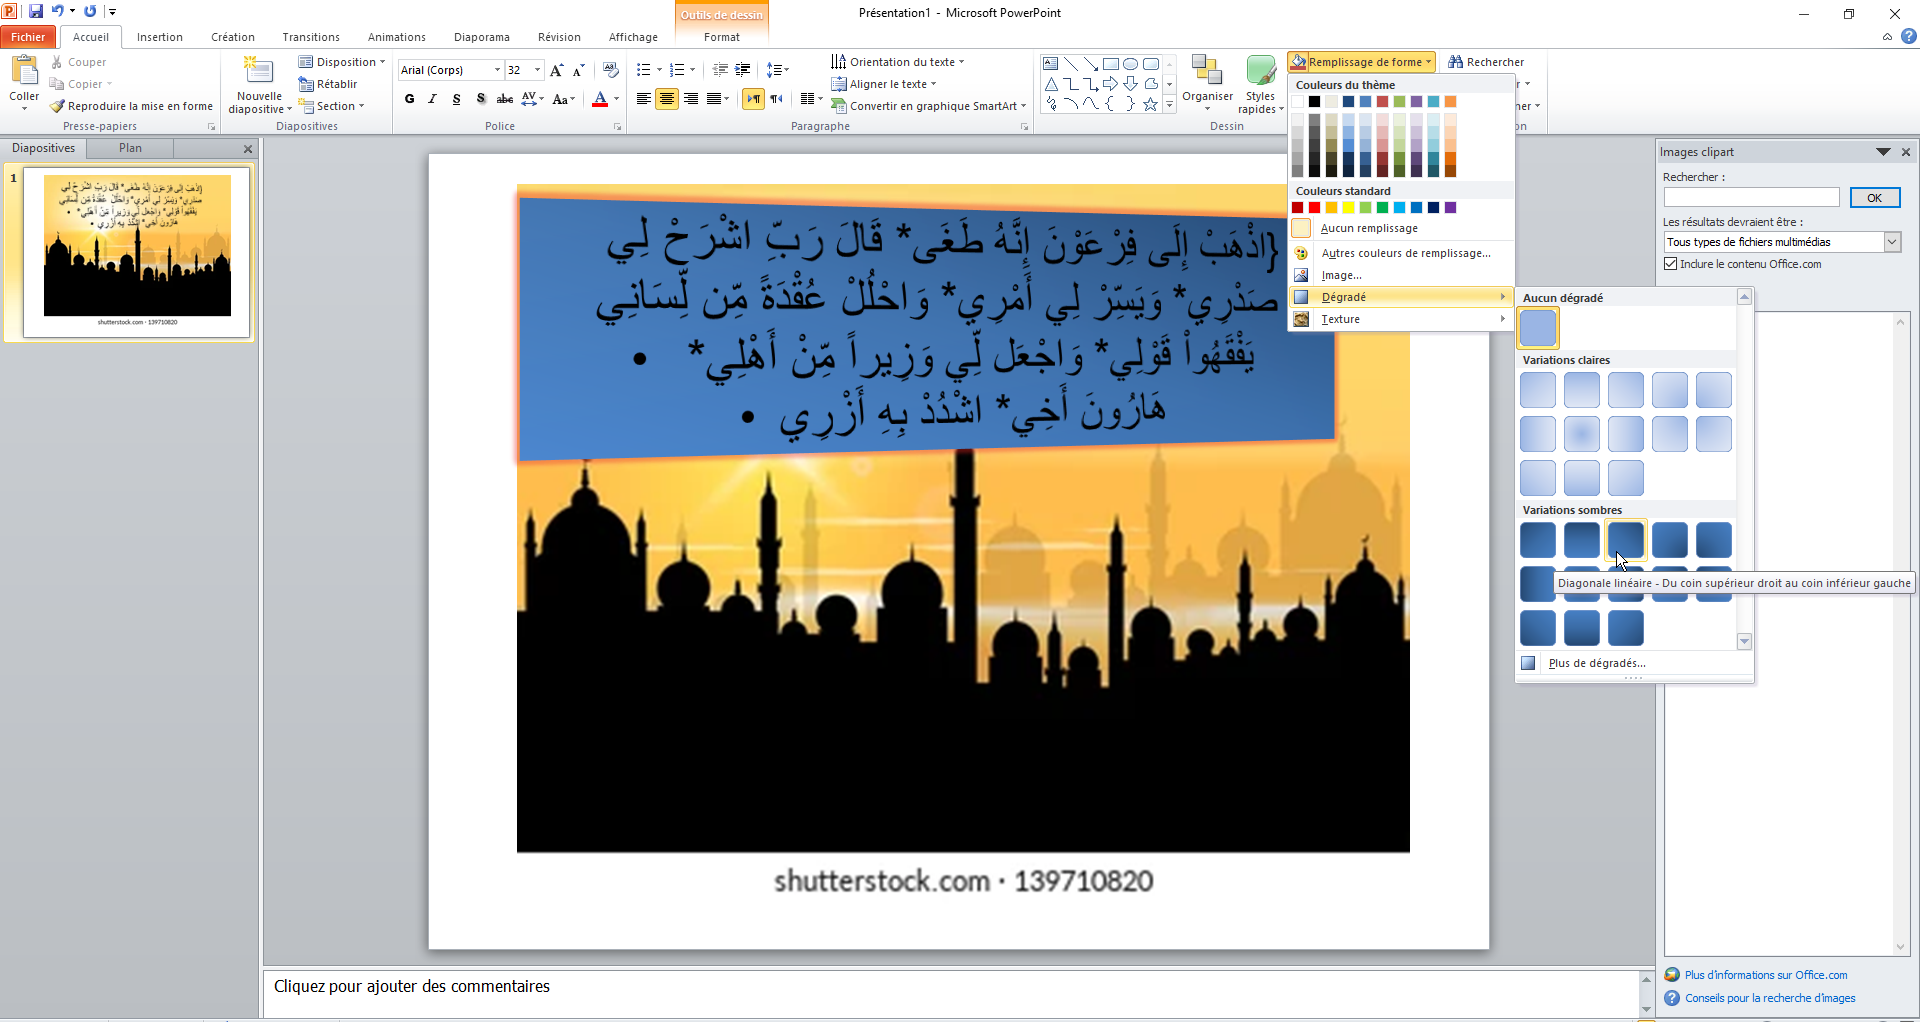Click Reproduire la mise en forme
The image size is (1920, 1022).
(131, 106)
